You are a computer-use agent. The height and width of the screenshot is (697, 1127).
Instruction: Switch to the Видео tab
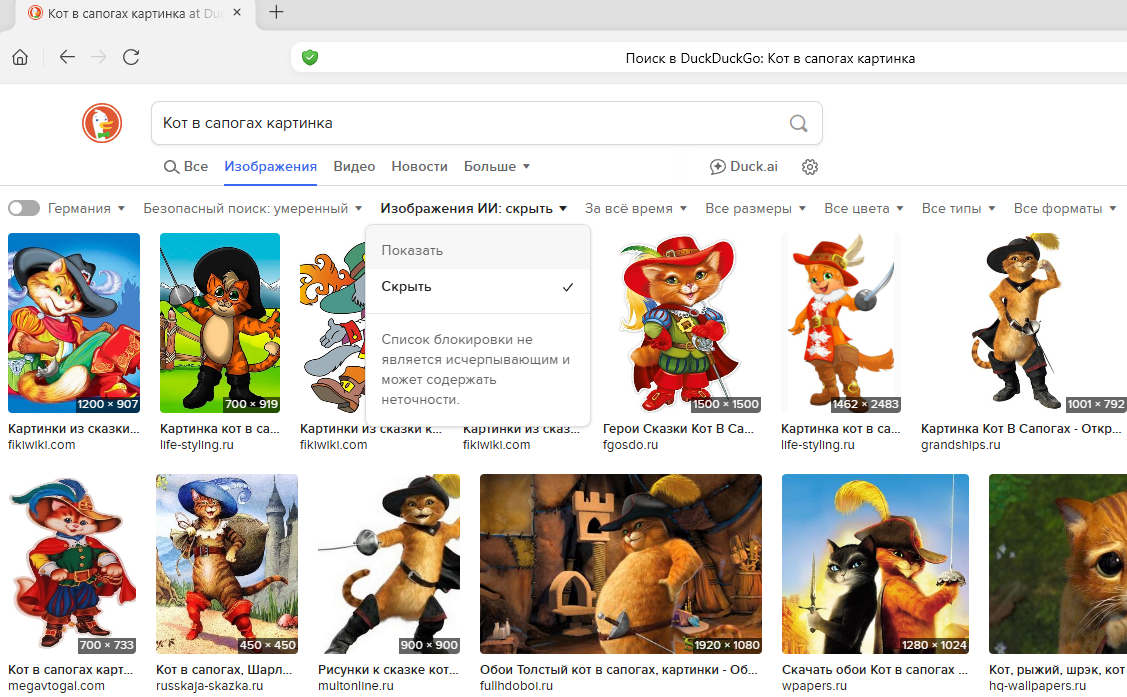[354, 167]
